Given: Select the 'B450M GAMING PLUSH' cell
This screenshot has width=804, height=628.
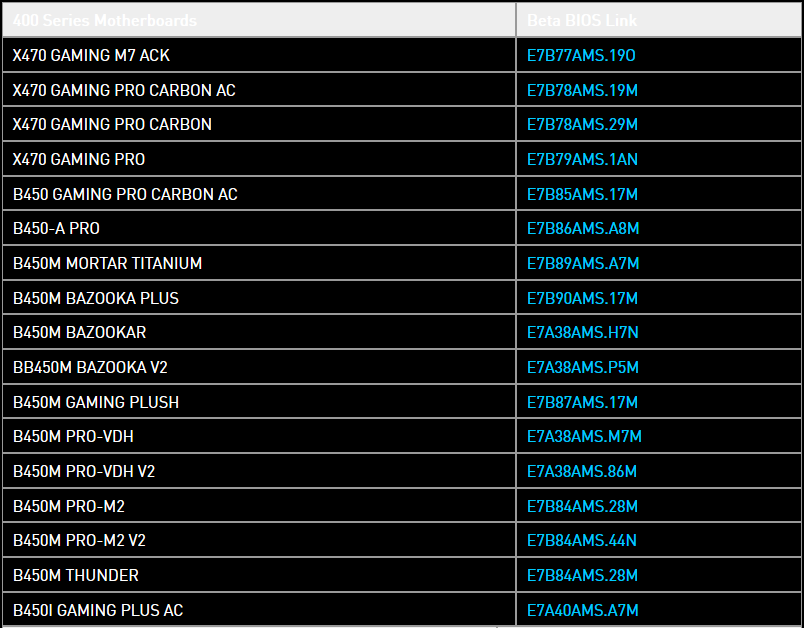Looking at the screenshot, I should [x=259, y=402].
